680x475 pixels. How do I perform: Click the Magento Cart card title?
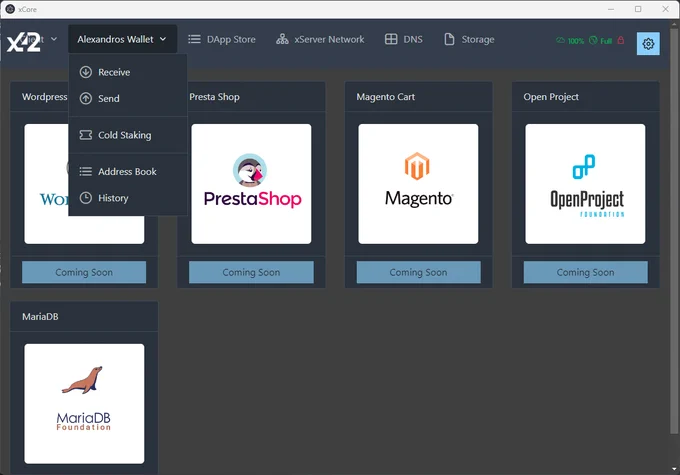point(386,97)
